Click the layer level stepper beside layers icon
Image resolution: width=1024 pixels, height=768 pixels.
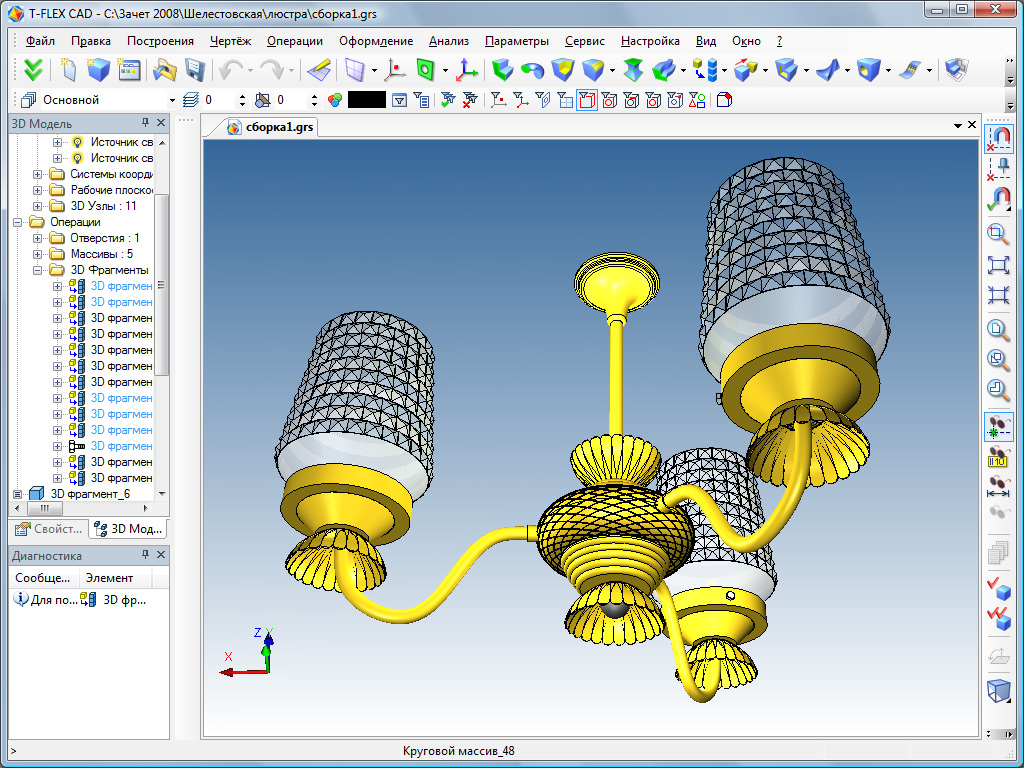(243, 100)
